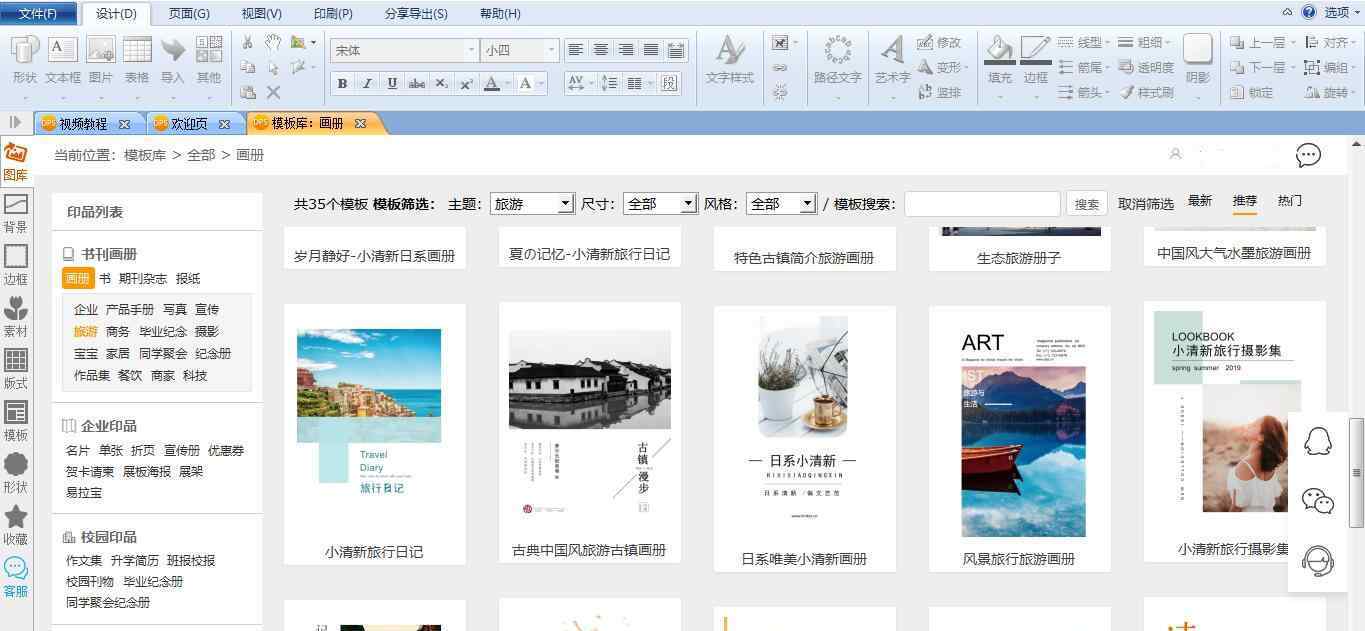The width and height of the screenshot is (1365, 631).
Task: Open 图库 gallery in left sidebar
Action: pos(15,161)
